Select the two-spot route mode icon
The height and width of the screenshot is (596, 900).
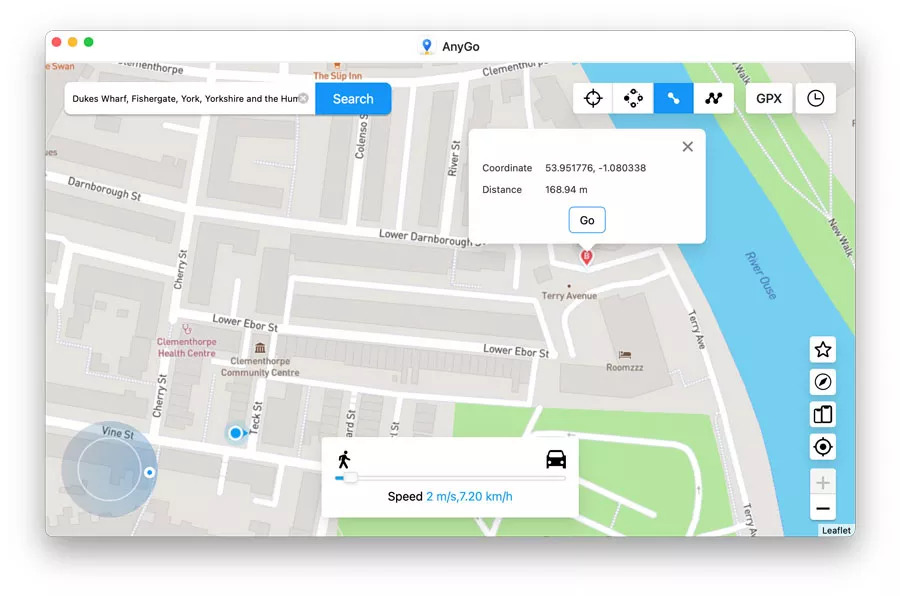(673, 98)
